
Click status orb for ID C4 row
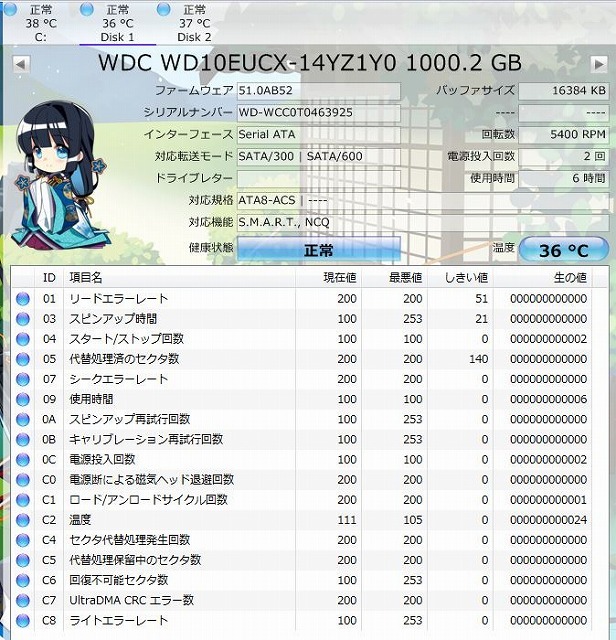(23, 540)
